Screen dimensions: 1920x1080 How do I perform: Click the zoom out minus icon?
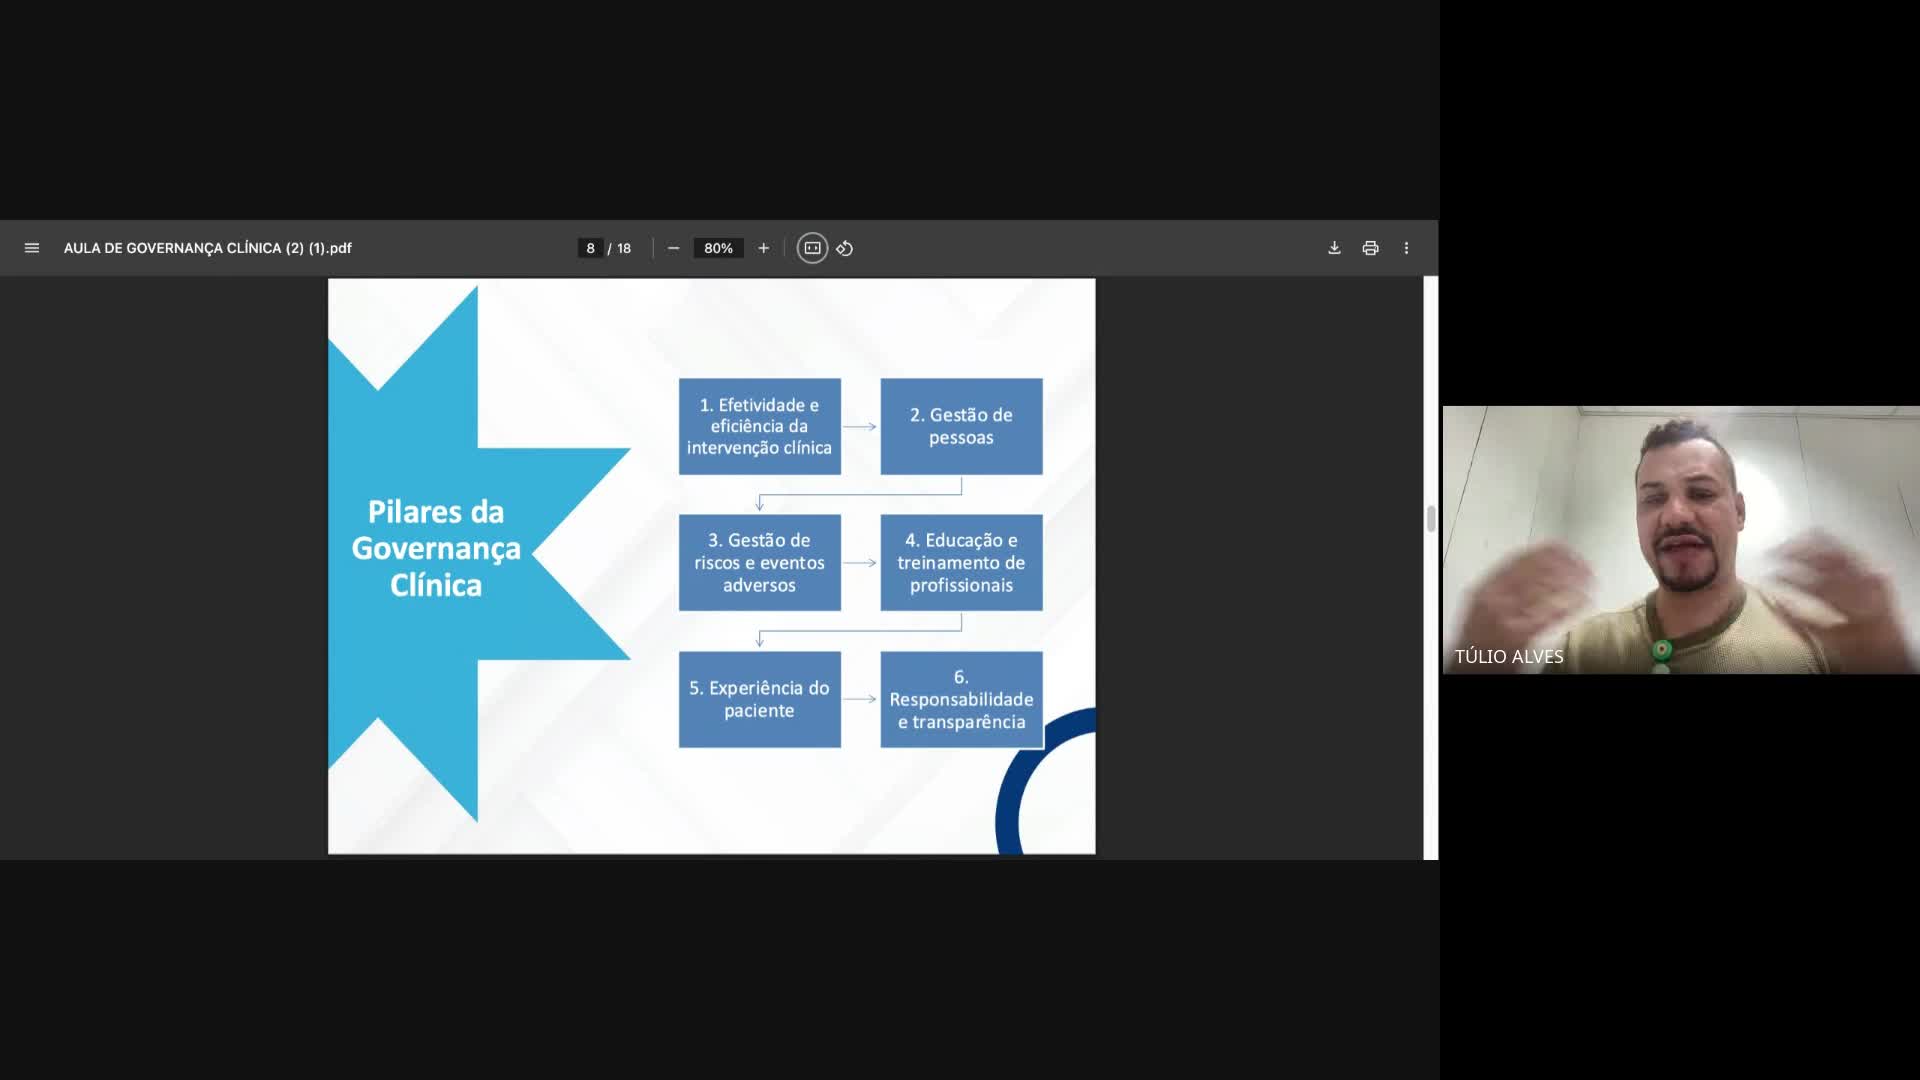pyautogui.click(x=674, y=248)
